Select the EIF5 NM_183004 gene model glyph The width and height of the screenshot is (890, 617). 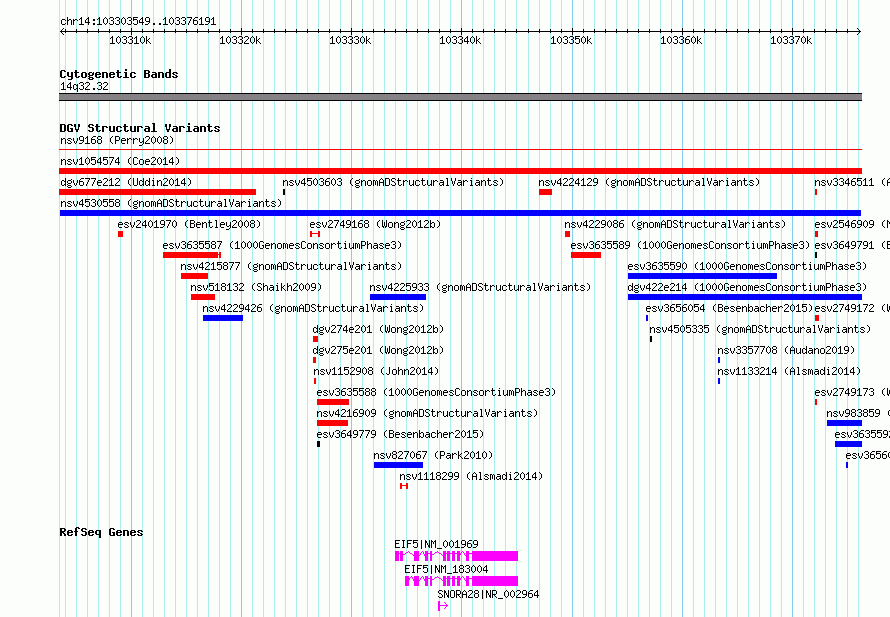click(461, 581)
